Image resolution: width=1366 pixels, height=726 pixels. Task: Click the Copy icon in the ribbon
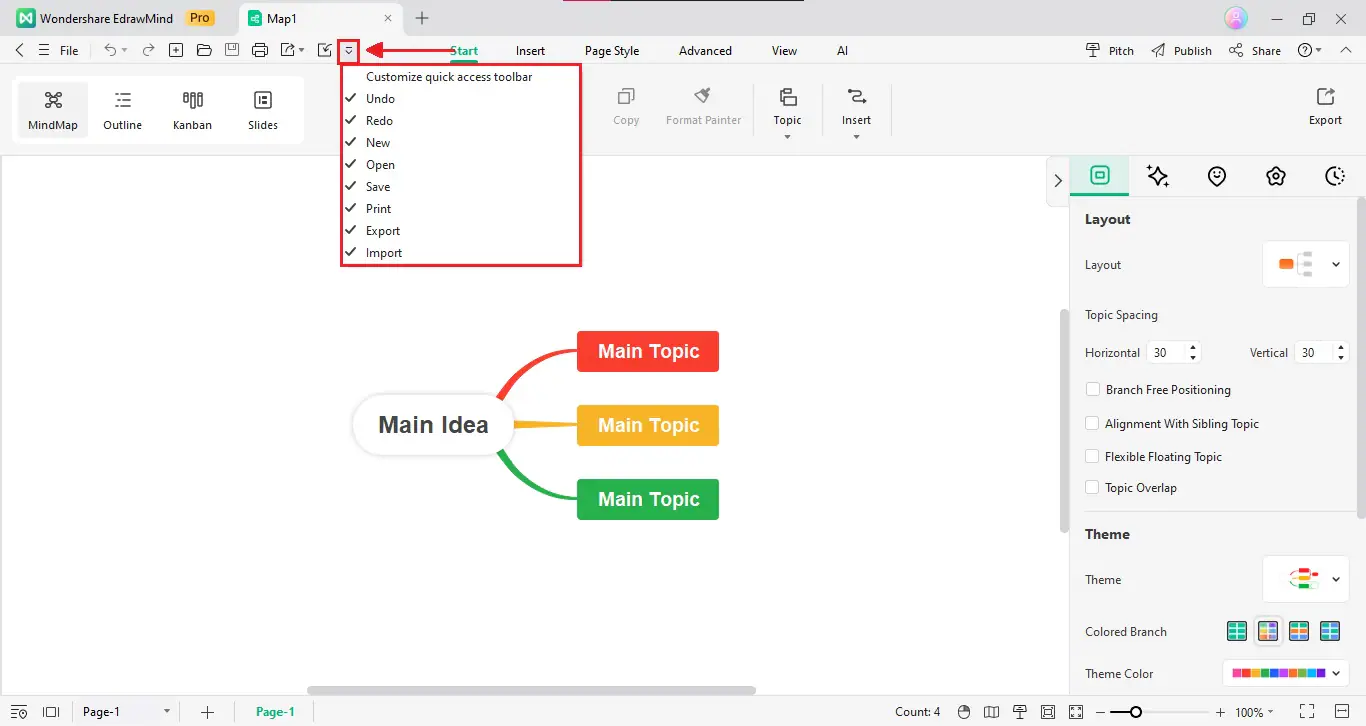(626, 97)
